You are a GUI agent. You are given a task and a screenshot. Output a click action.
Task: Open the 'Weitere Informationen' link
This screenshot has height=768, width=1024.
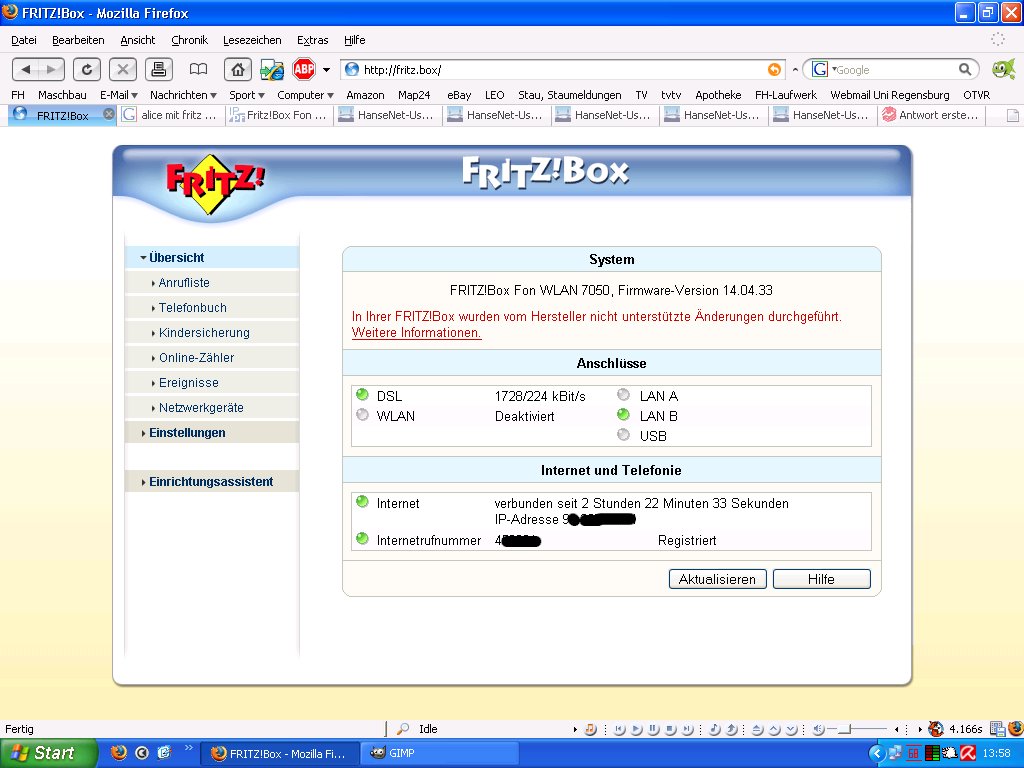tap(416, 333)
